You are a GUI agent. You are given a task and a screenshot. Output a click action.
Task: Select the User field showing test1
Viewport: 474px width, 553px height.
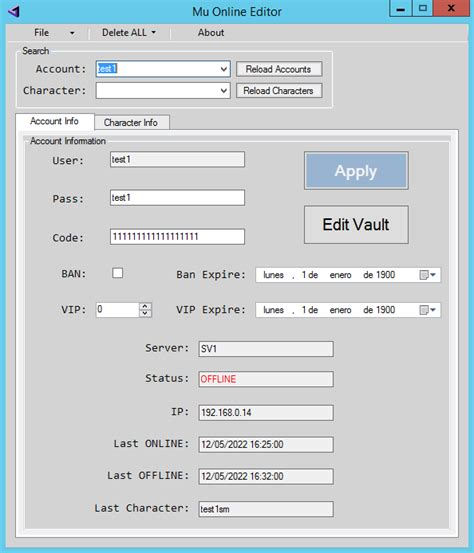pyautogui.click(x=177, y=159)
